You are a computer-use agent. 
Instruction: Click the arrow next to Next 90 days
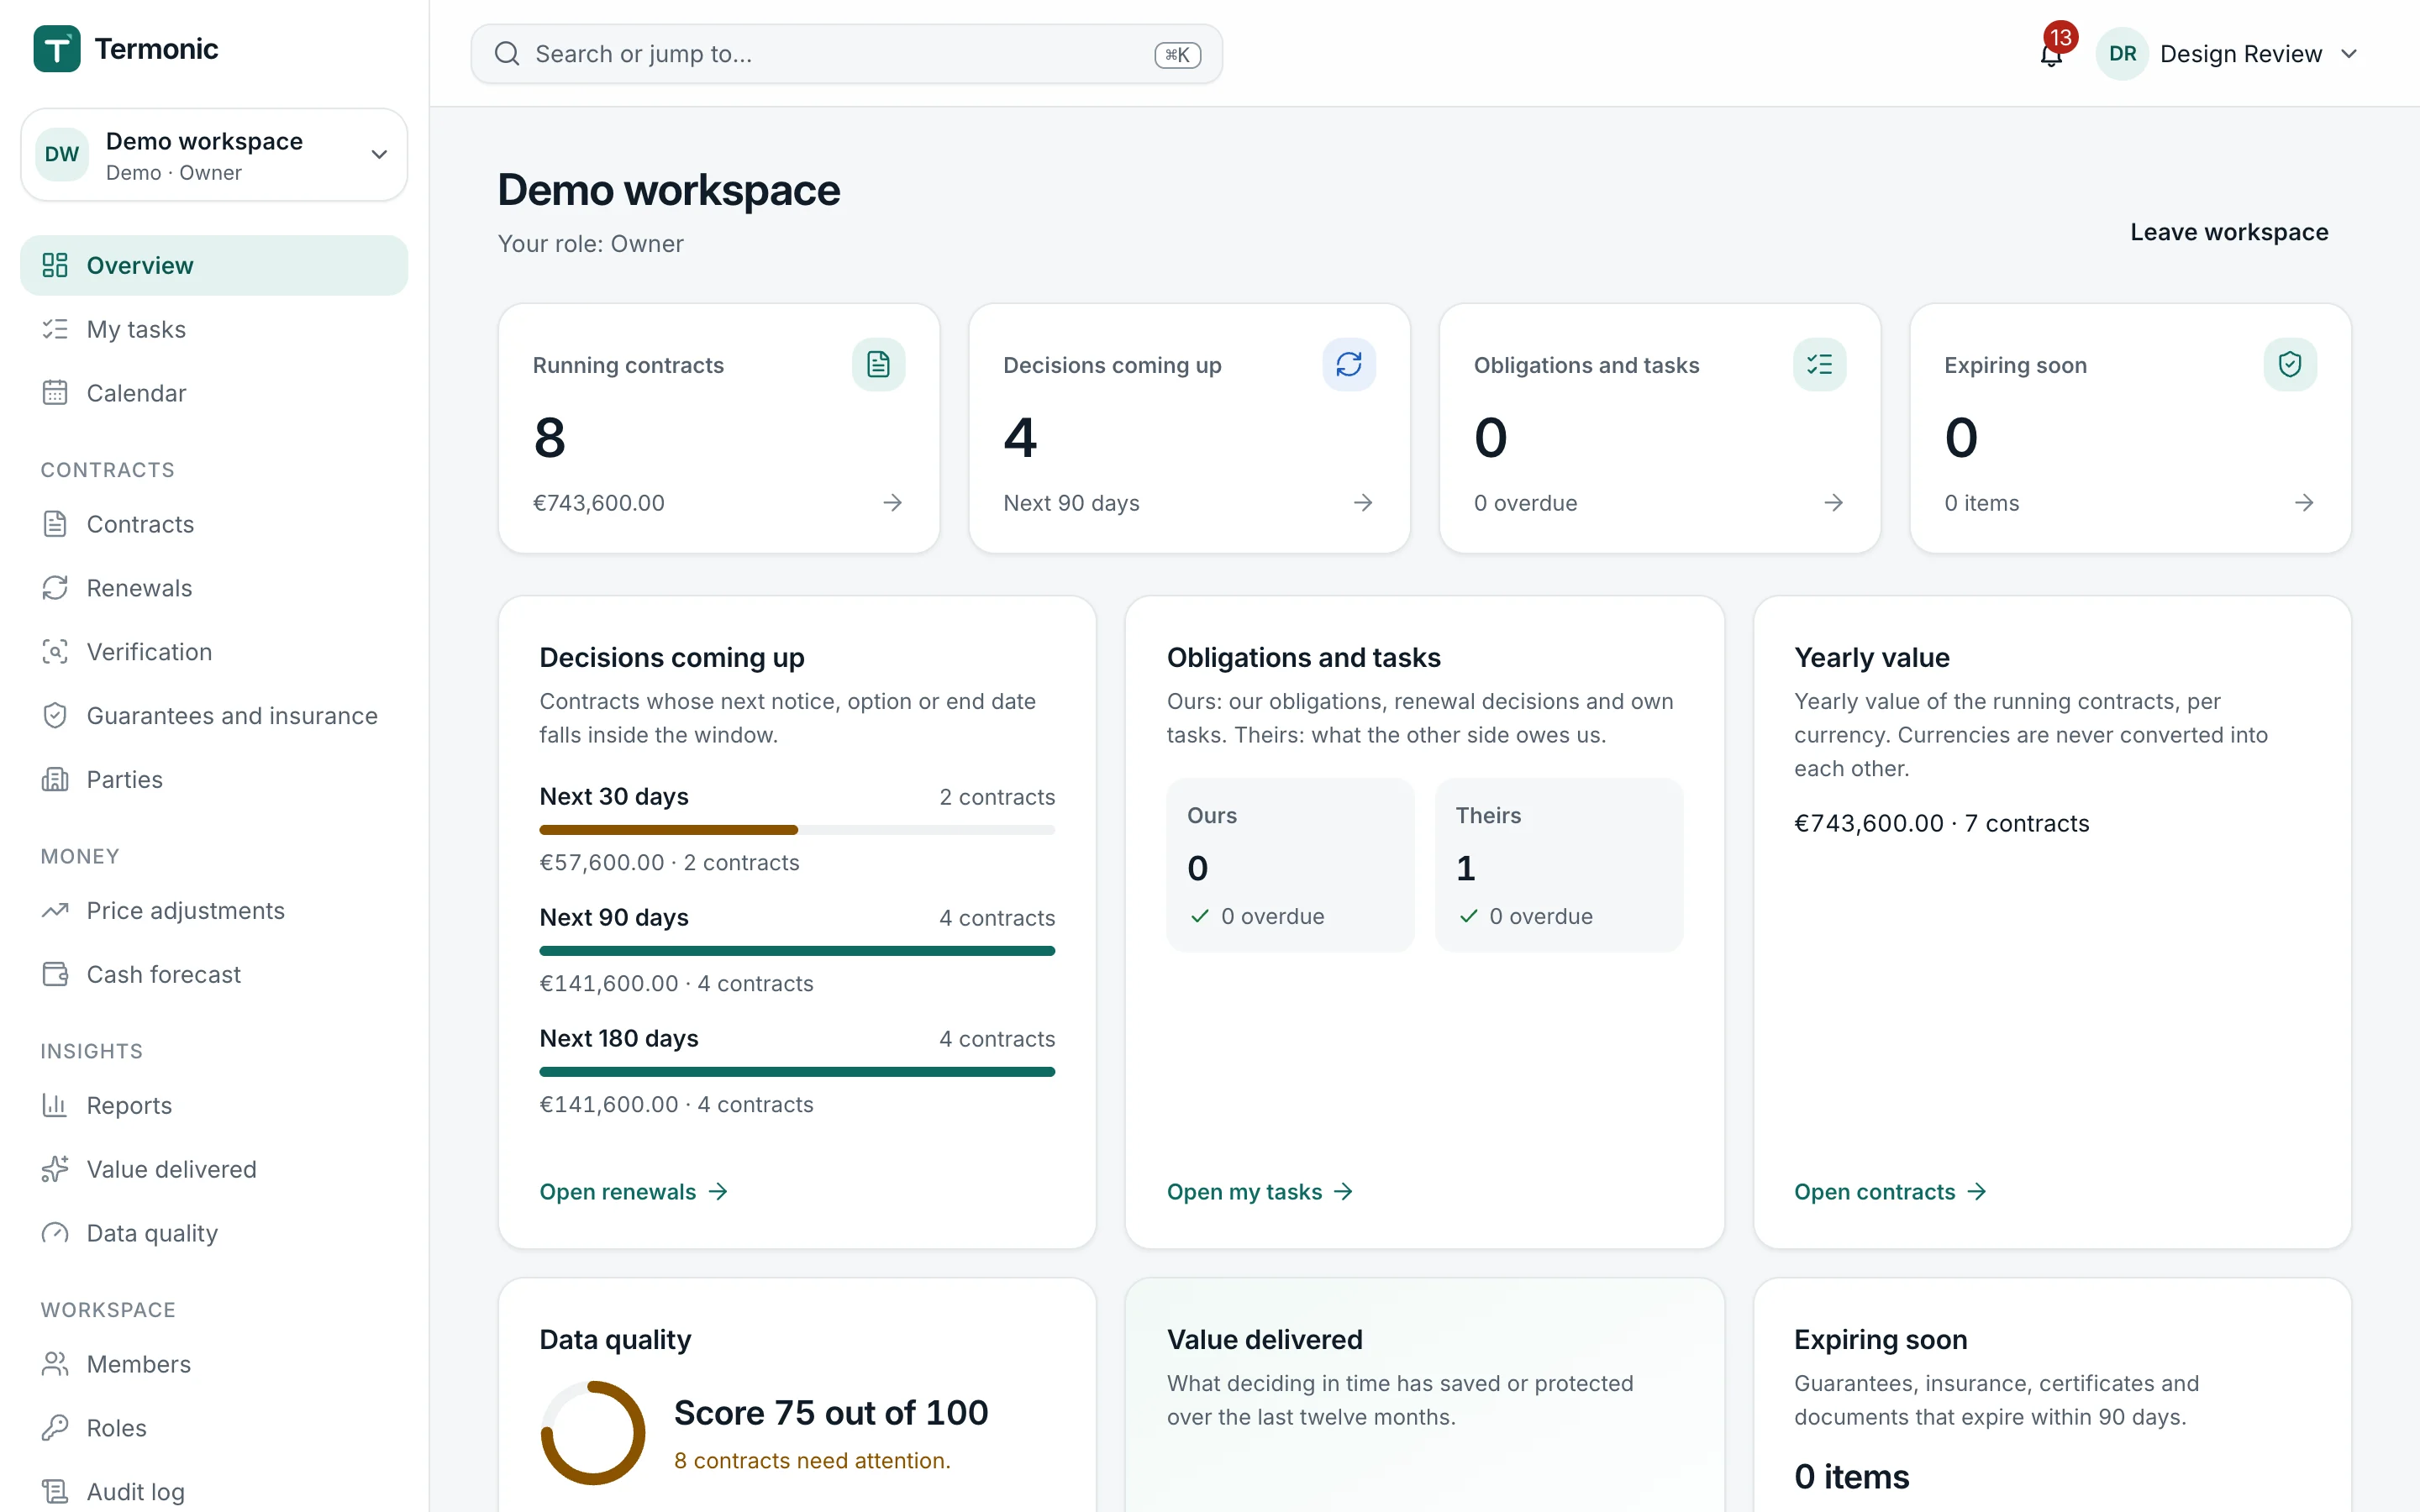[1363, 502]
